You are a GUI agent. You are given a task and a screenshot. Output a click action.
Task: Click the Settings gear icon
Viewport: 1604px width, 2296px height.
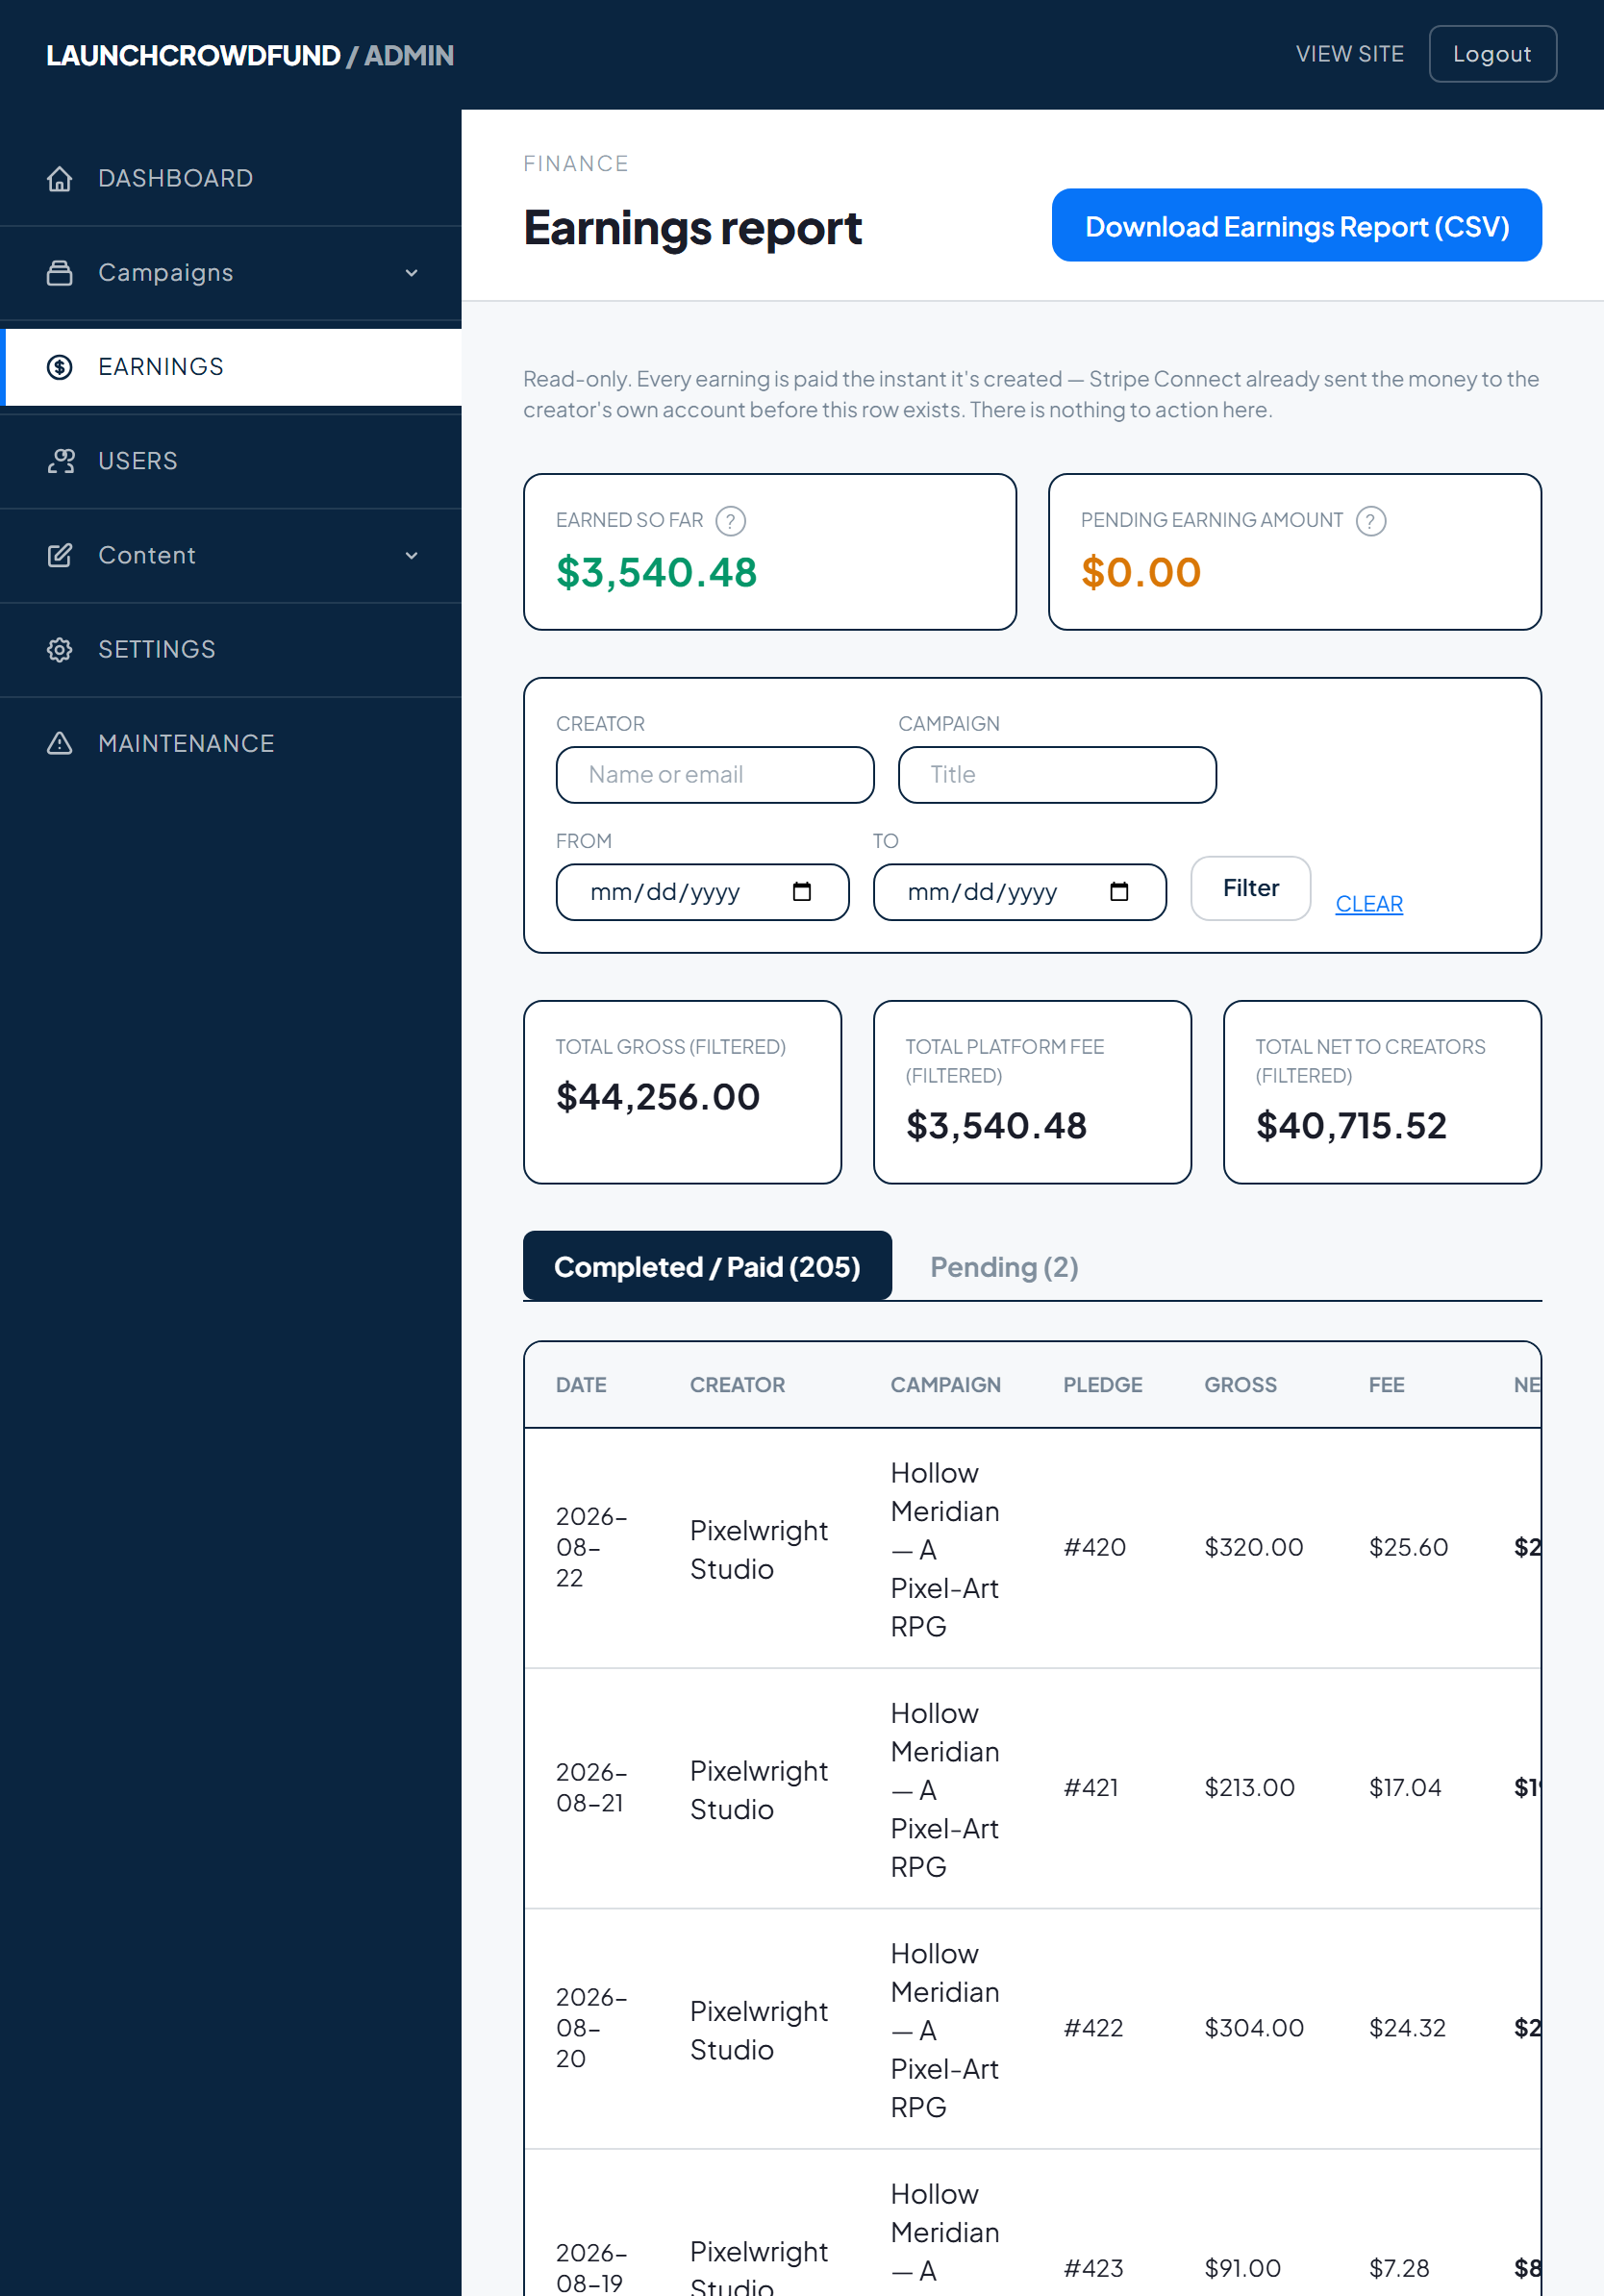(60, 649)
